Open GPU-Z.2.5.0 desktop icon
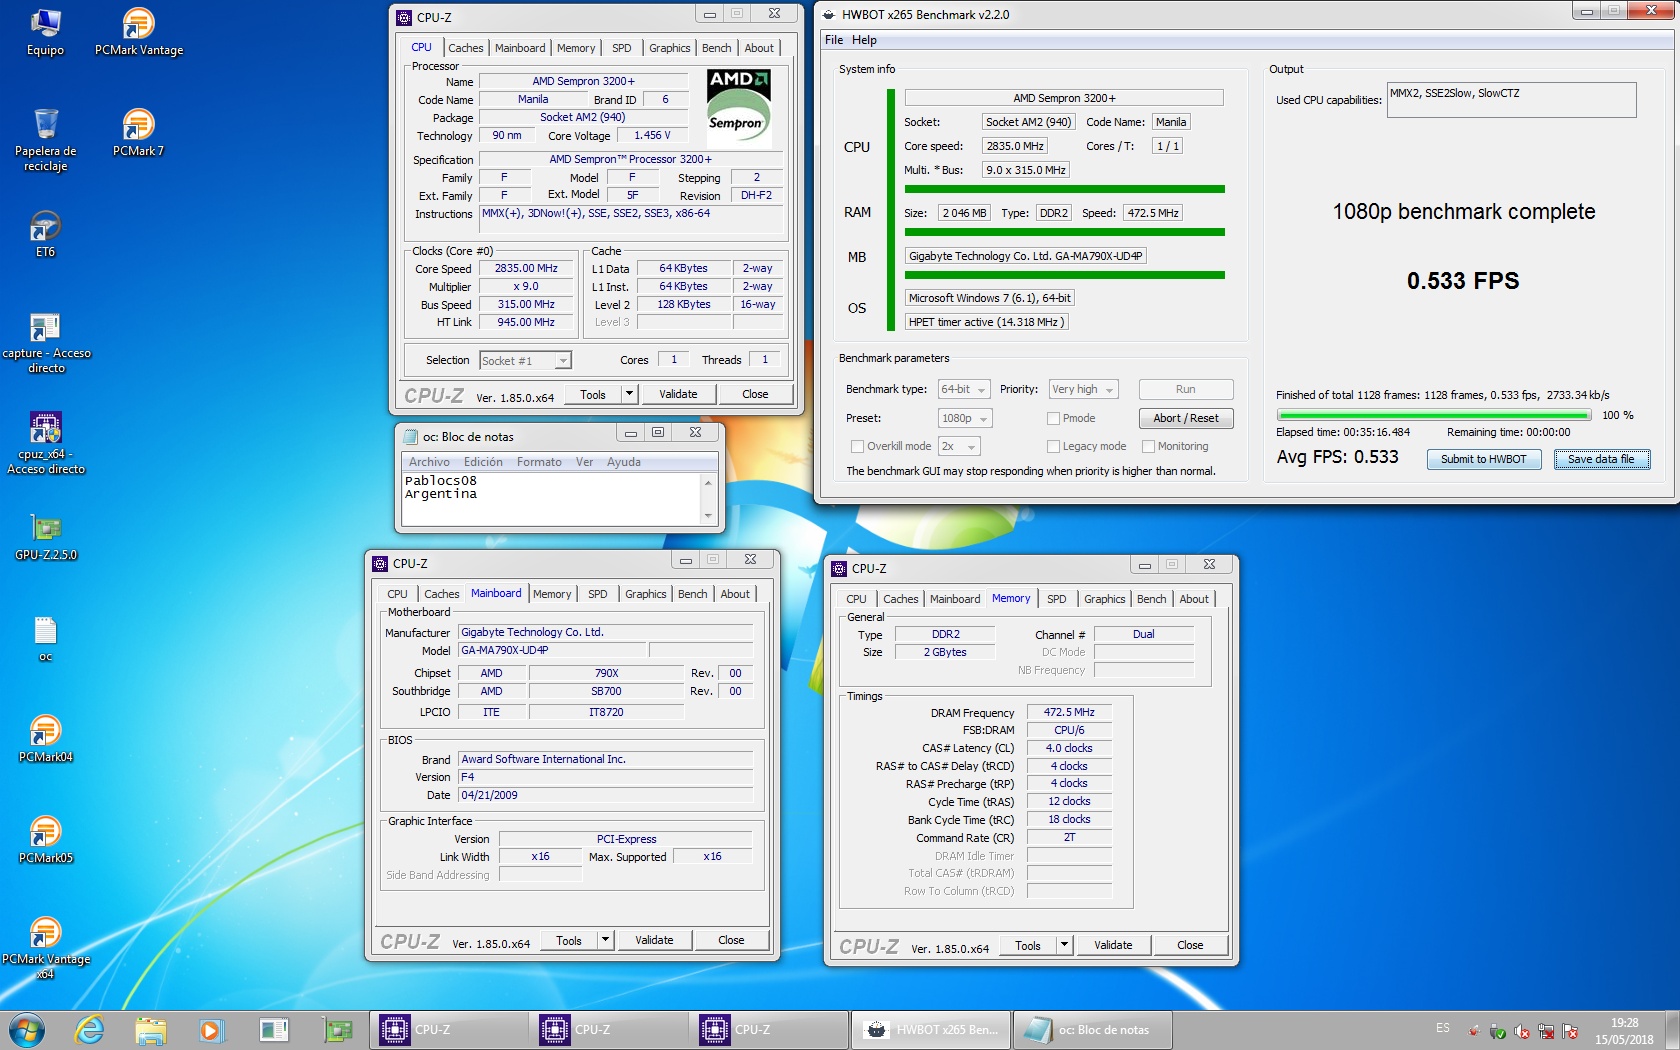This screenshot has height=1050, width=1680. click(x=46, y=537)
